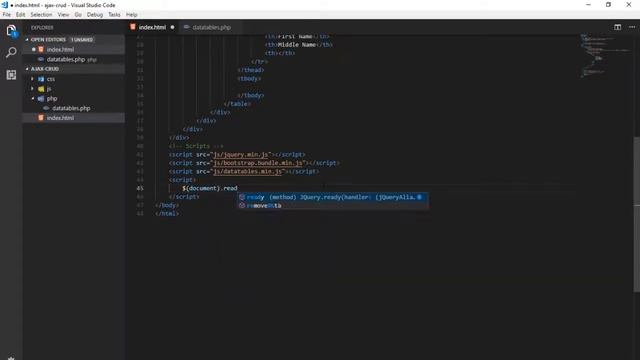Screen dimensions: 640x360
Task: Expand the js folder arrow
Action: 33,89
